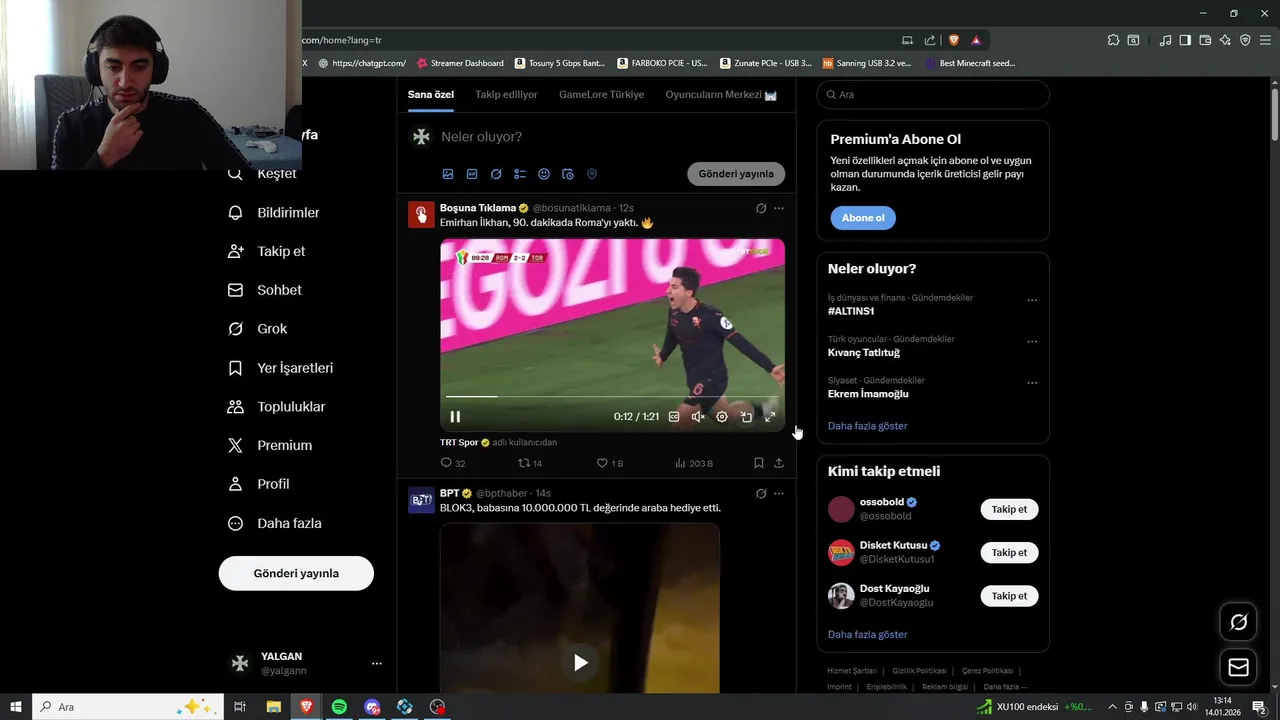
Task: Expand Daha fazla sidebar menu
Action: (x=275, y=523)
